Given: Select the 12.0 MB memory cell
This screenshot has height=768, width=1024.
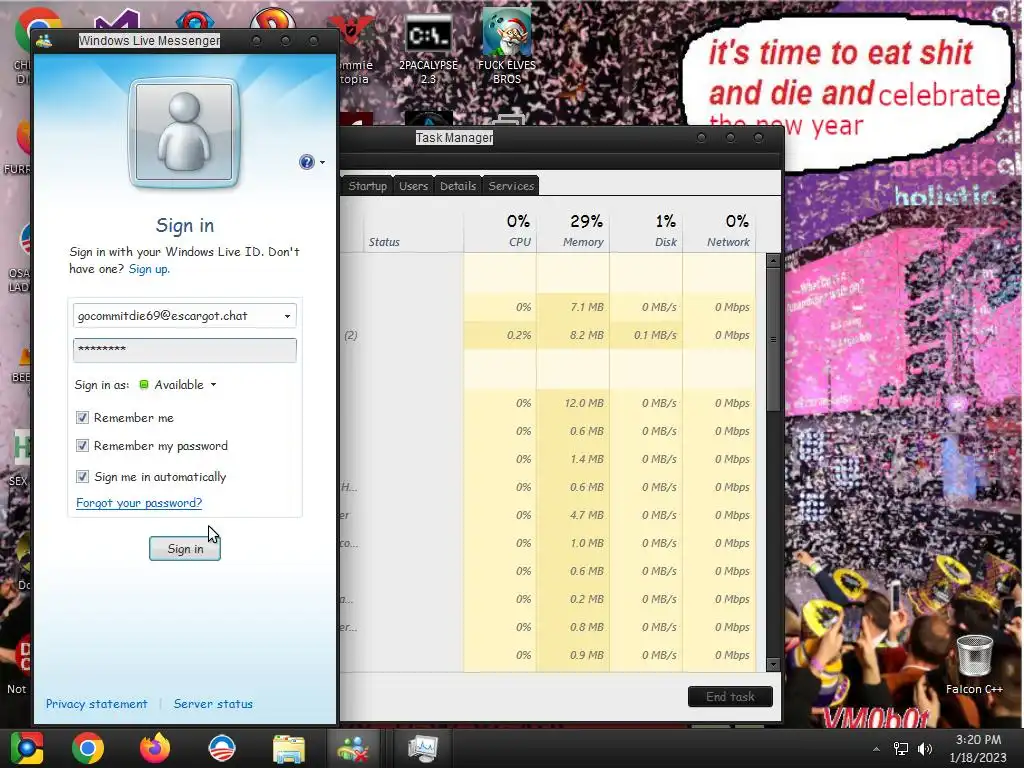Looking at the screenshot, I should [x=573, y=403].
